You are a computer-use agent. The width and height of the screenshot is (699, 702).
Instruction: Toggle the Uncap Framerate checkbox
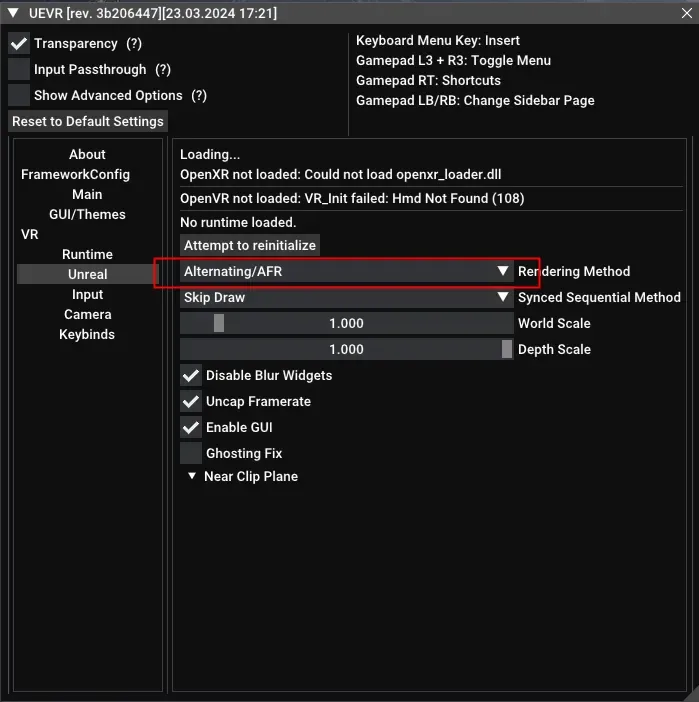[x=191, y=401]
